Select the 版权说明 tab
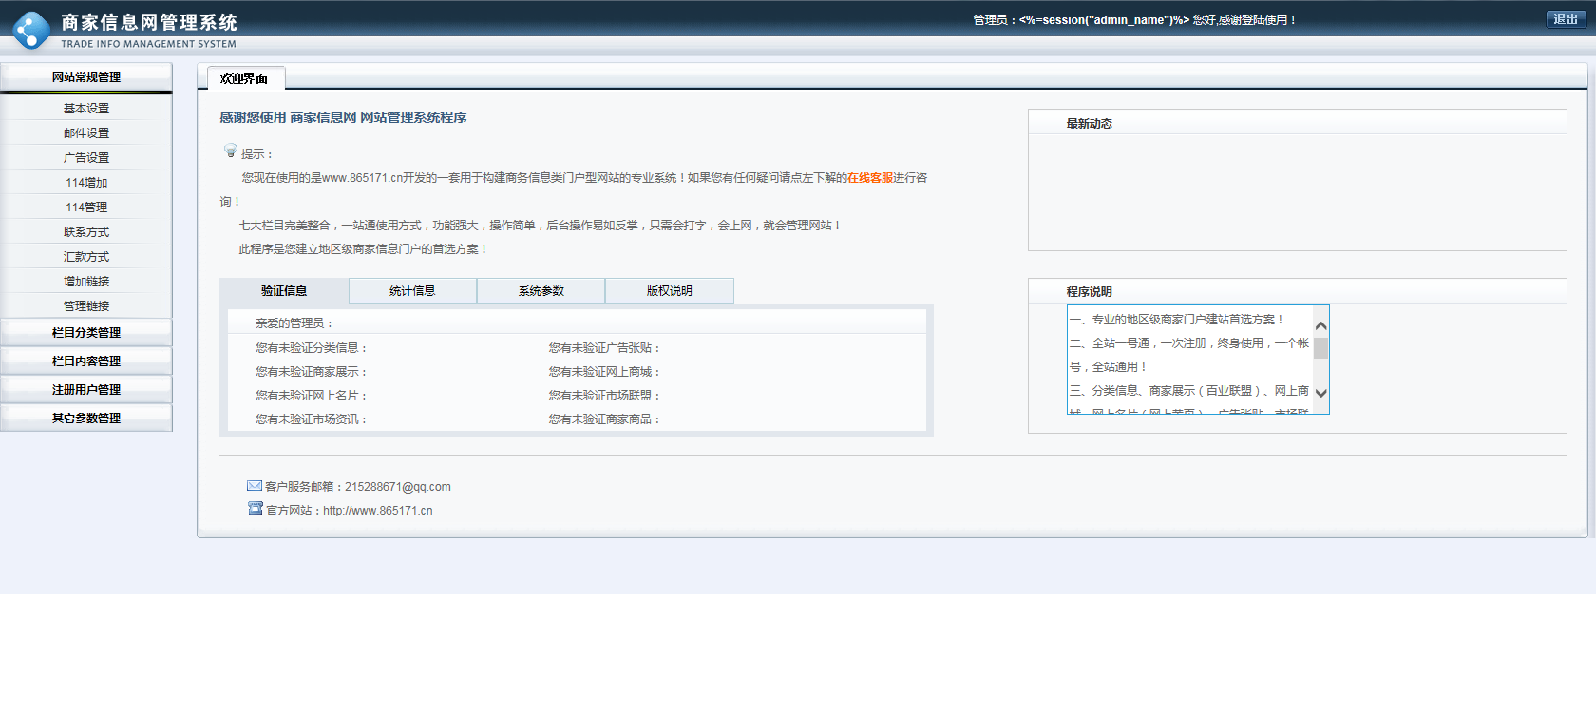1596x719 pixels. (669, 291)
